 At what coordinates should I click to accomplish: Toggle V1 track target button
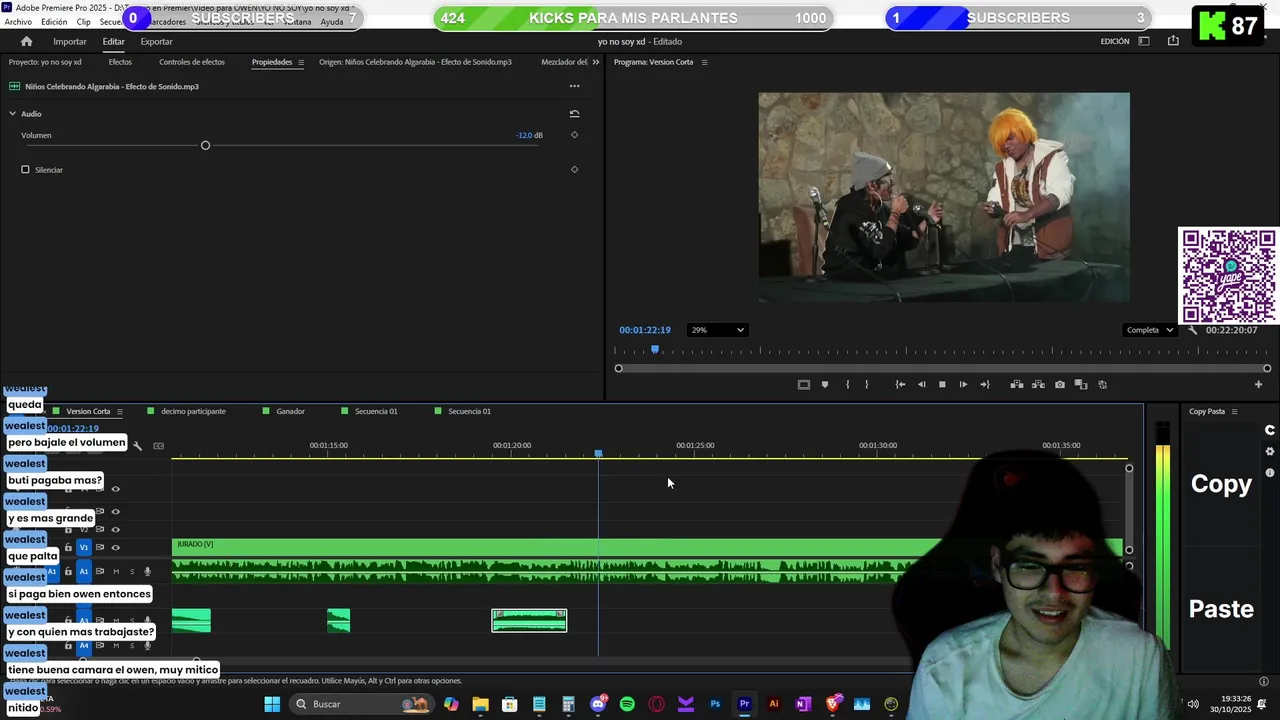click(84, 547)
